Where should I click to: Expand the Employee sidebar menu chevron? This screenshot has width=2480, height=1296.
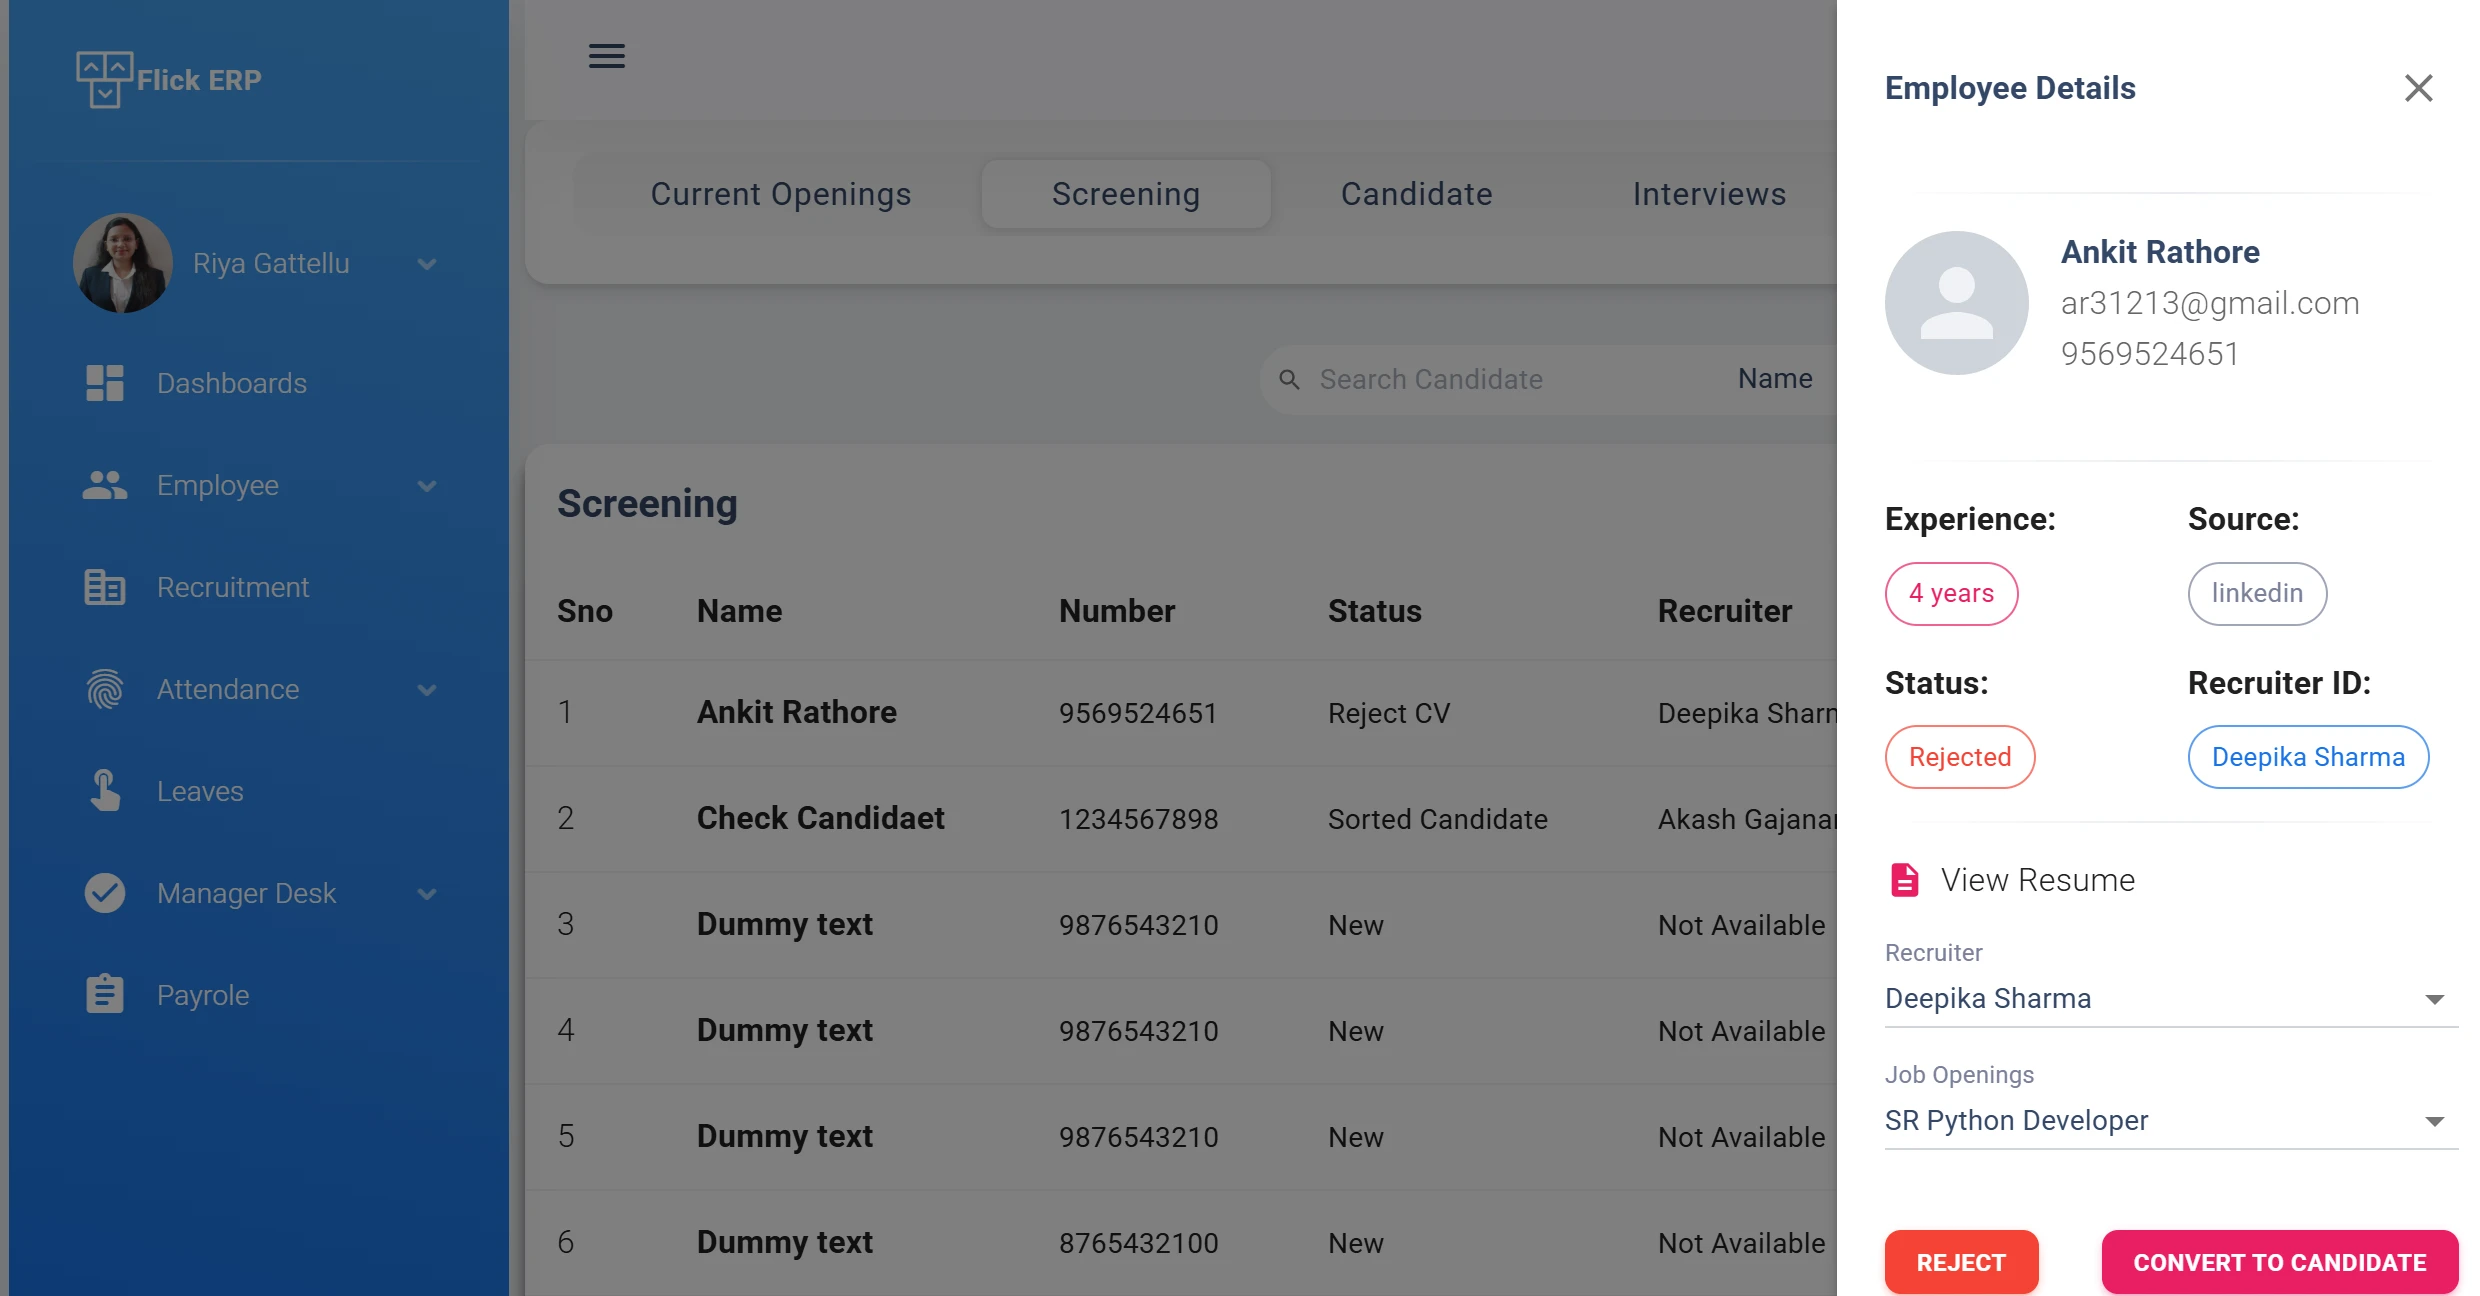[427, 486]
